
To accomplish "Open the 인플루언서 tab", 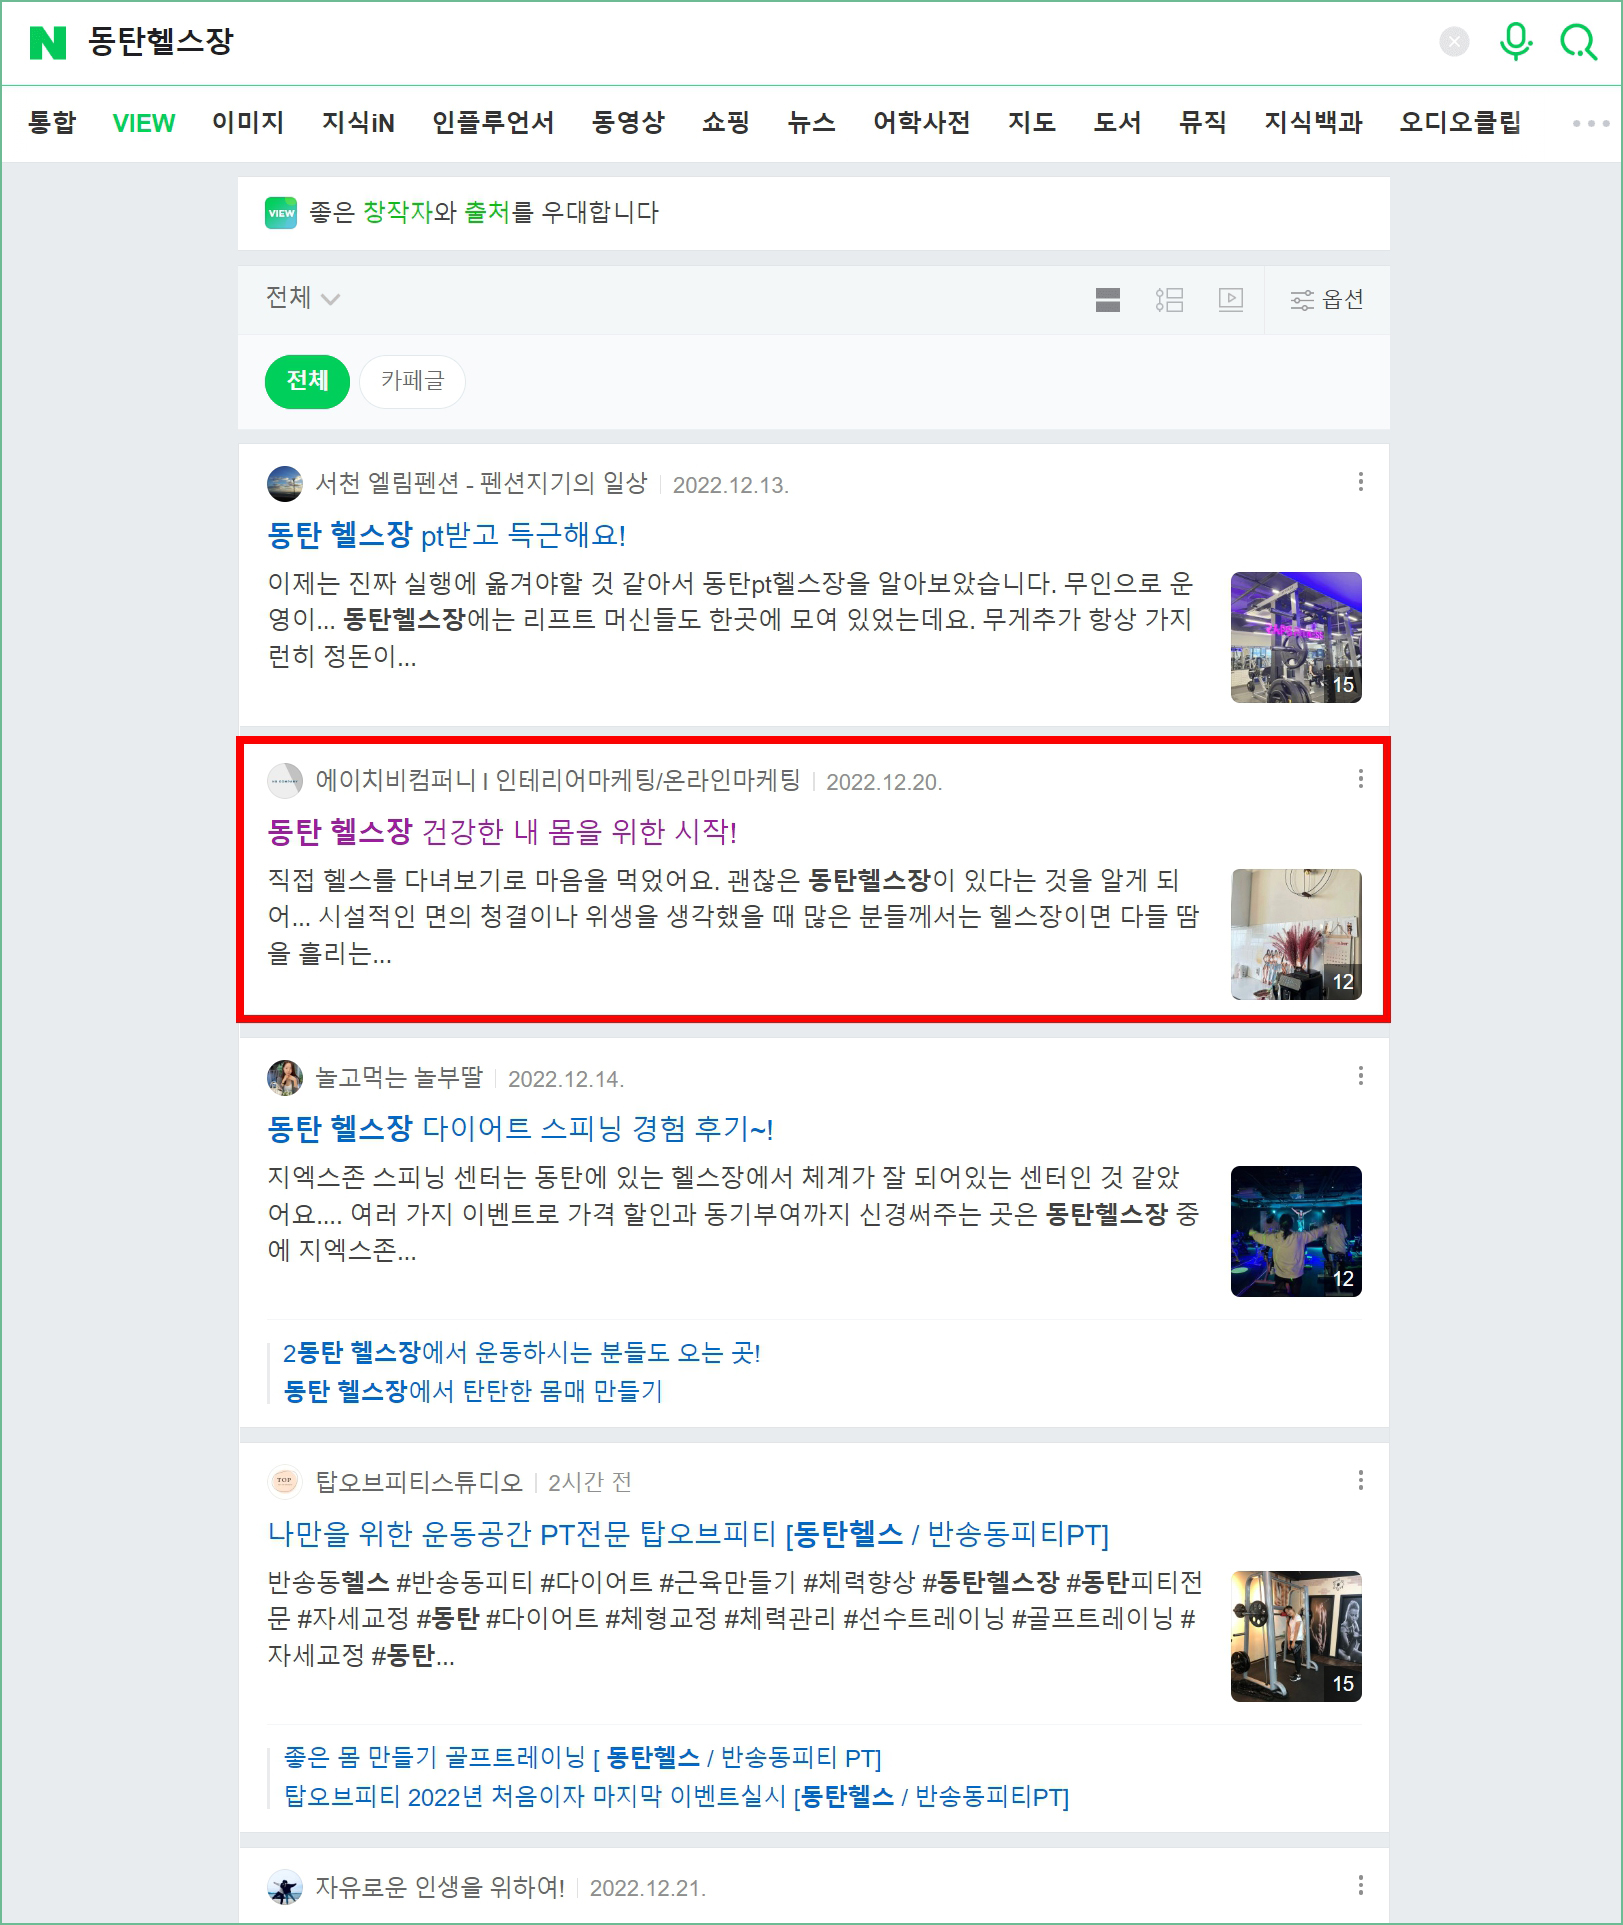I will [493, 122].
